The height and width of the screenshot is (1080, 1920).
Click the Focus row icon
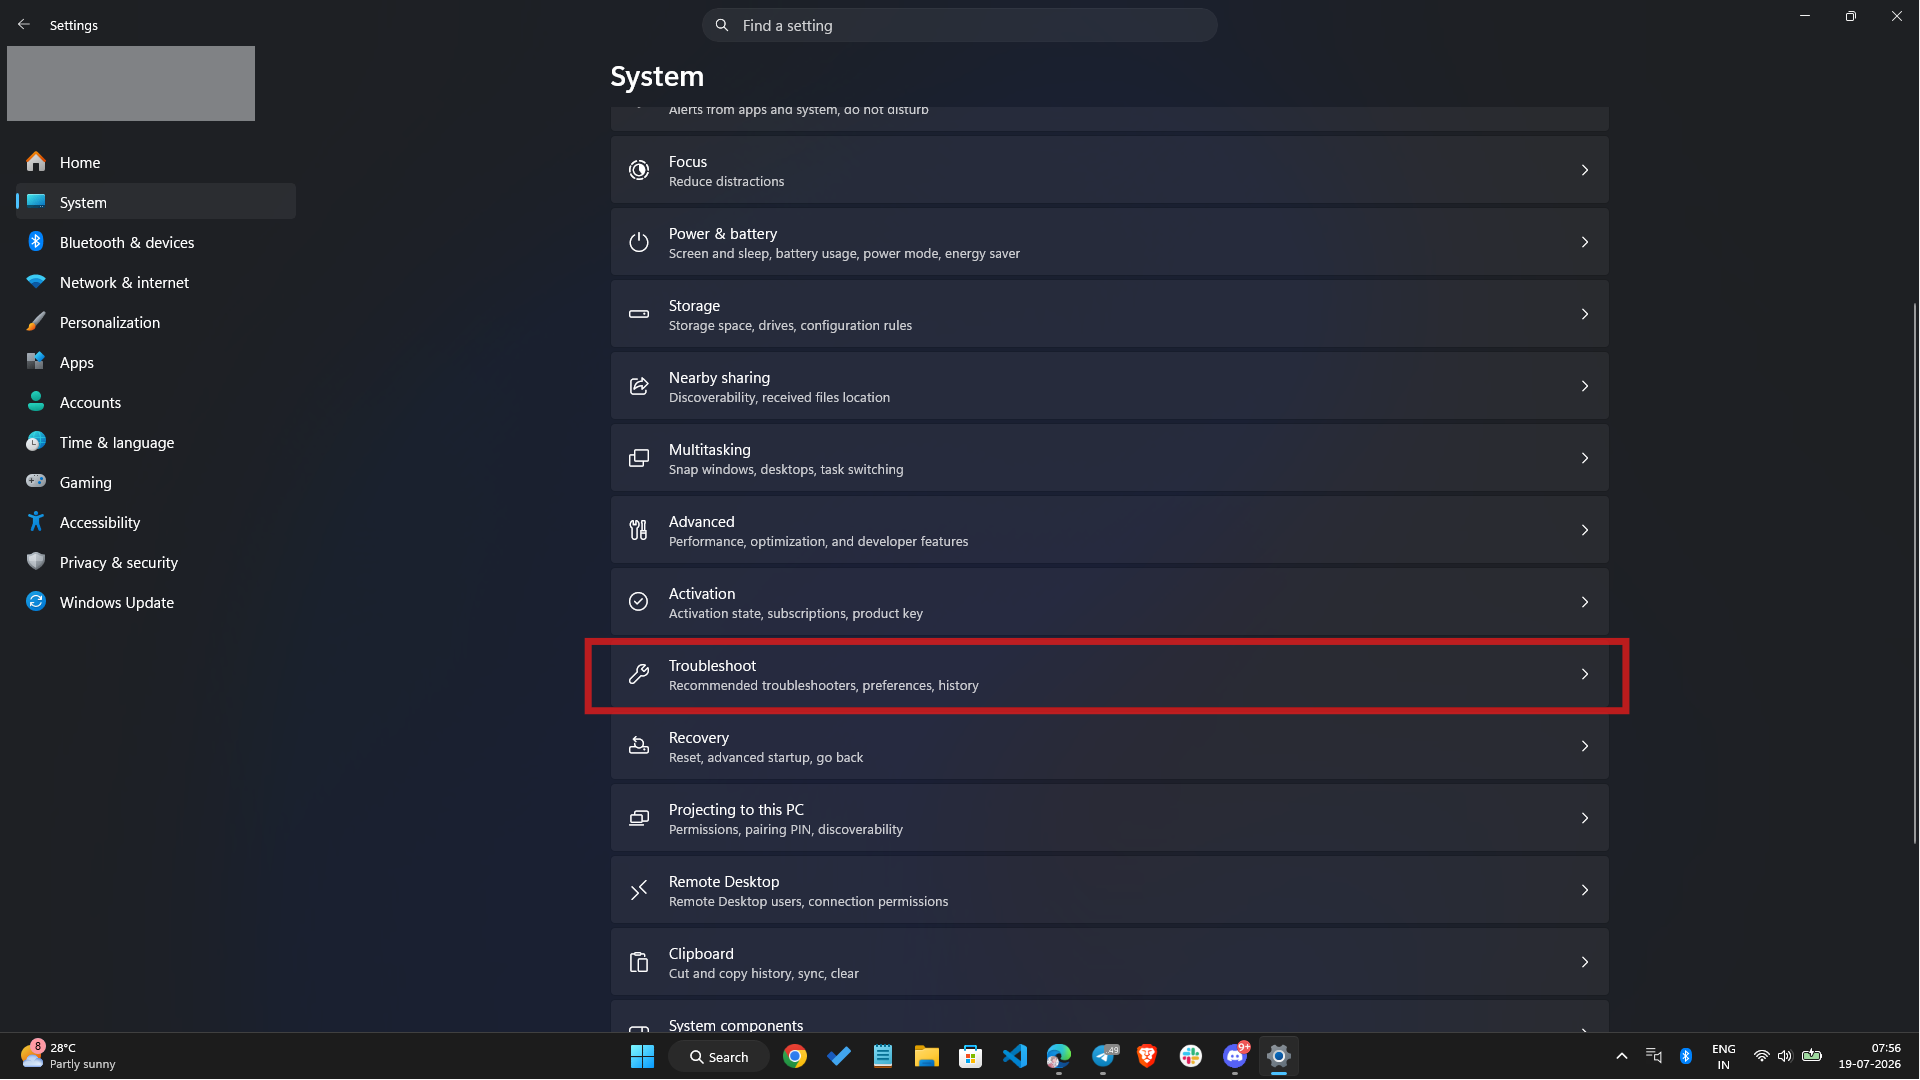[638, 170]
